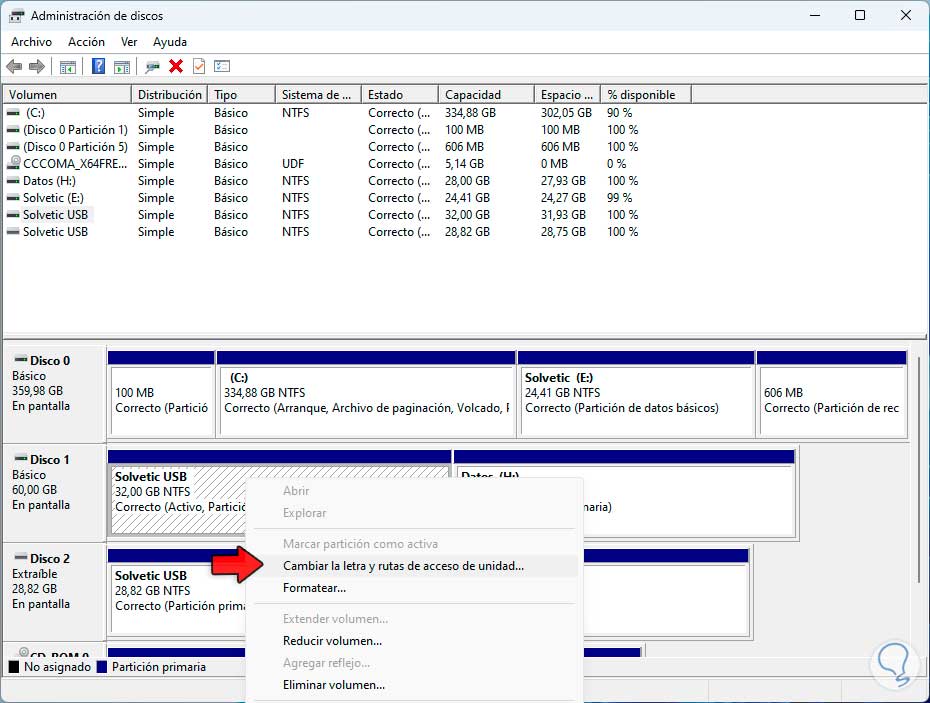Click the Back arrow toolbar icon

(14, 66)
